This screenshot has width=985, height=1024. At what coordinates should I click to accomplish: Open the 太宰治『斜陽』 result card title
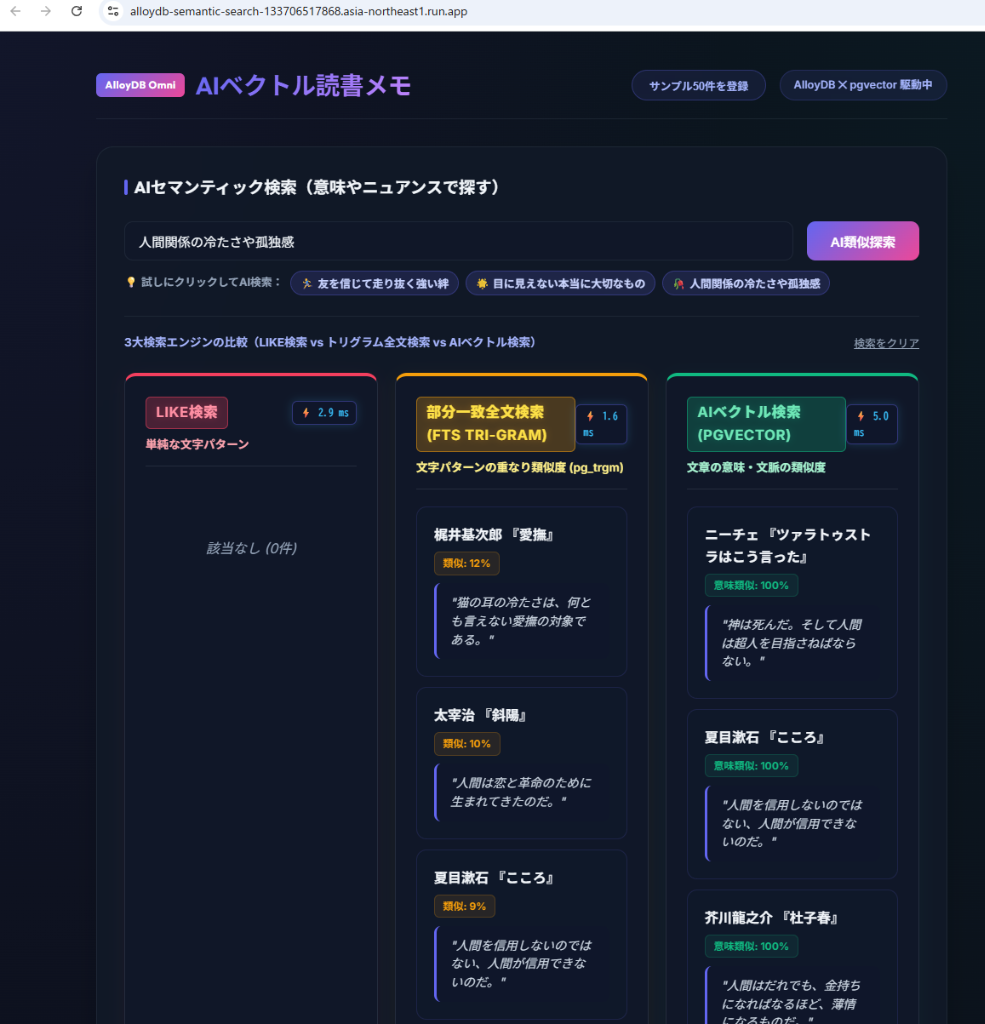click(x=481, y=715)
